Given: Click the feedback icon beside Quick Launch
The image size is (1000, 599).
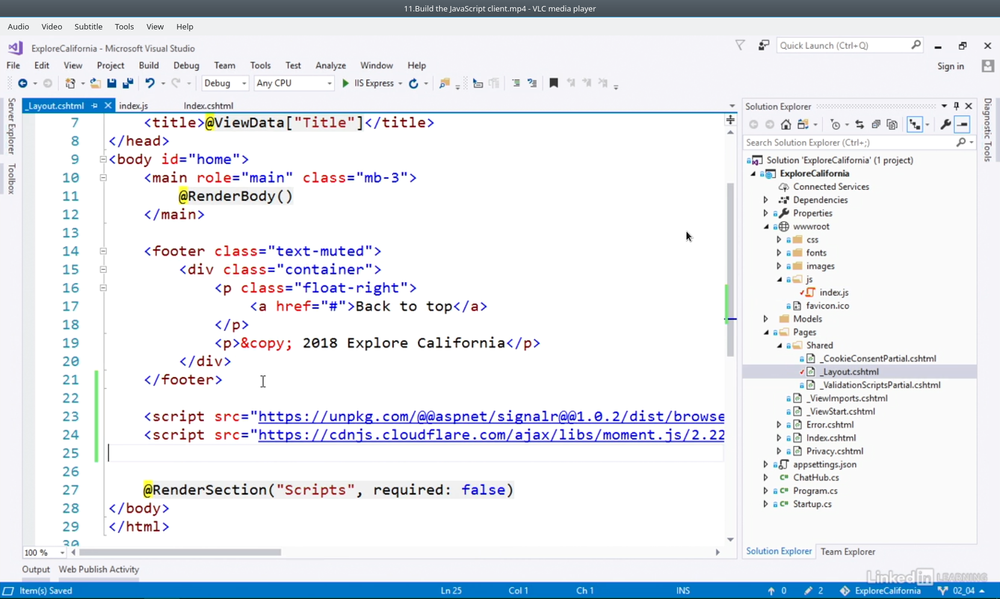Looking at the screenshot, I should click(x=763, y=45).
